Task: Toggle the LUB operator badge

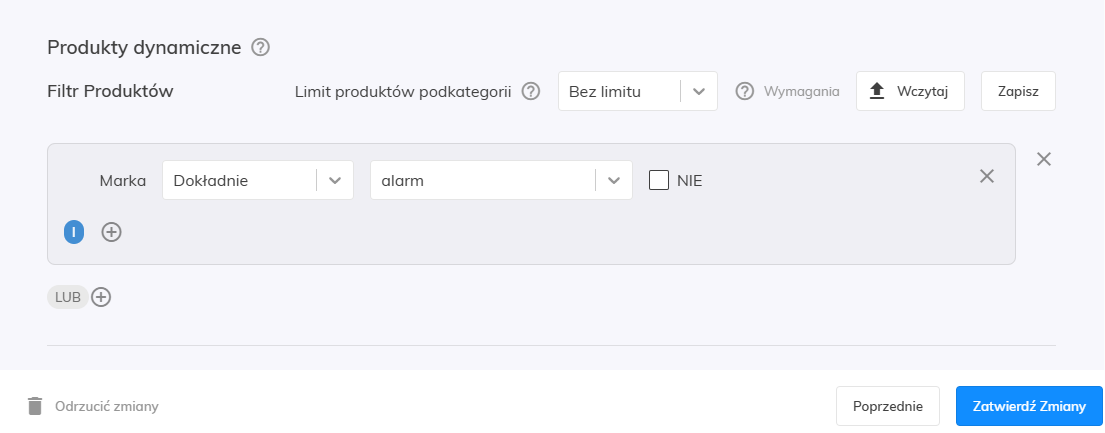Action: coord(67,297)
